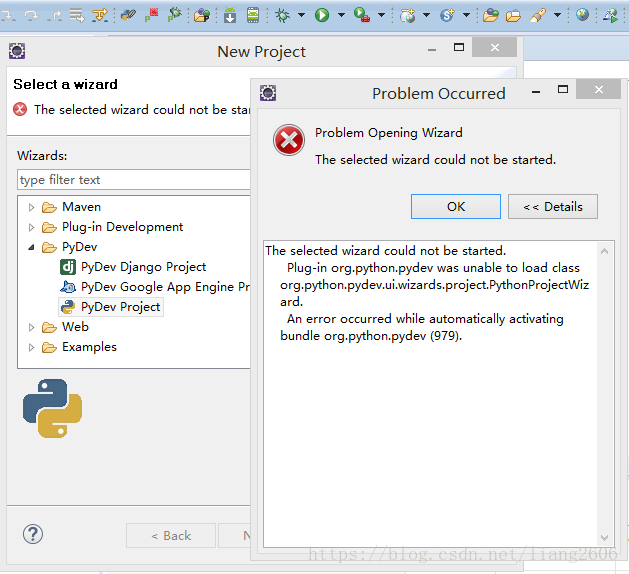Screen dimensions: 629x574
Task: Click the red-square P toolbar icon
Action: [152, 15]
